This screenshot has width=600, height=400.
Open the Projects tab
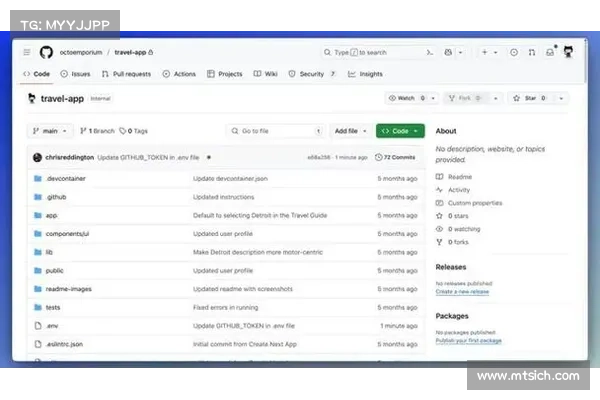(225, 74)
